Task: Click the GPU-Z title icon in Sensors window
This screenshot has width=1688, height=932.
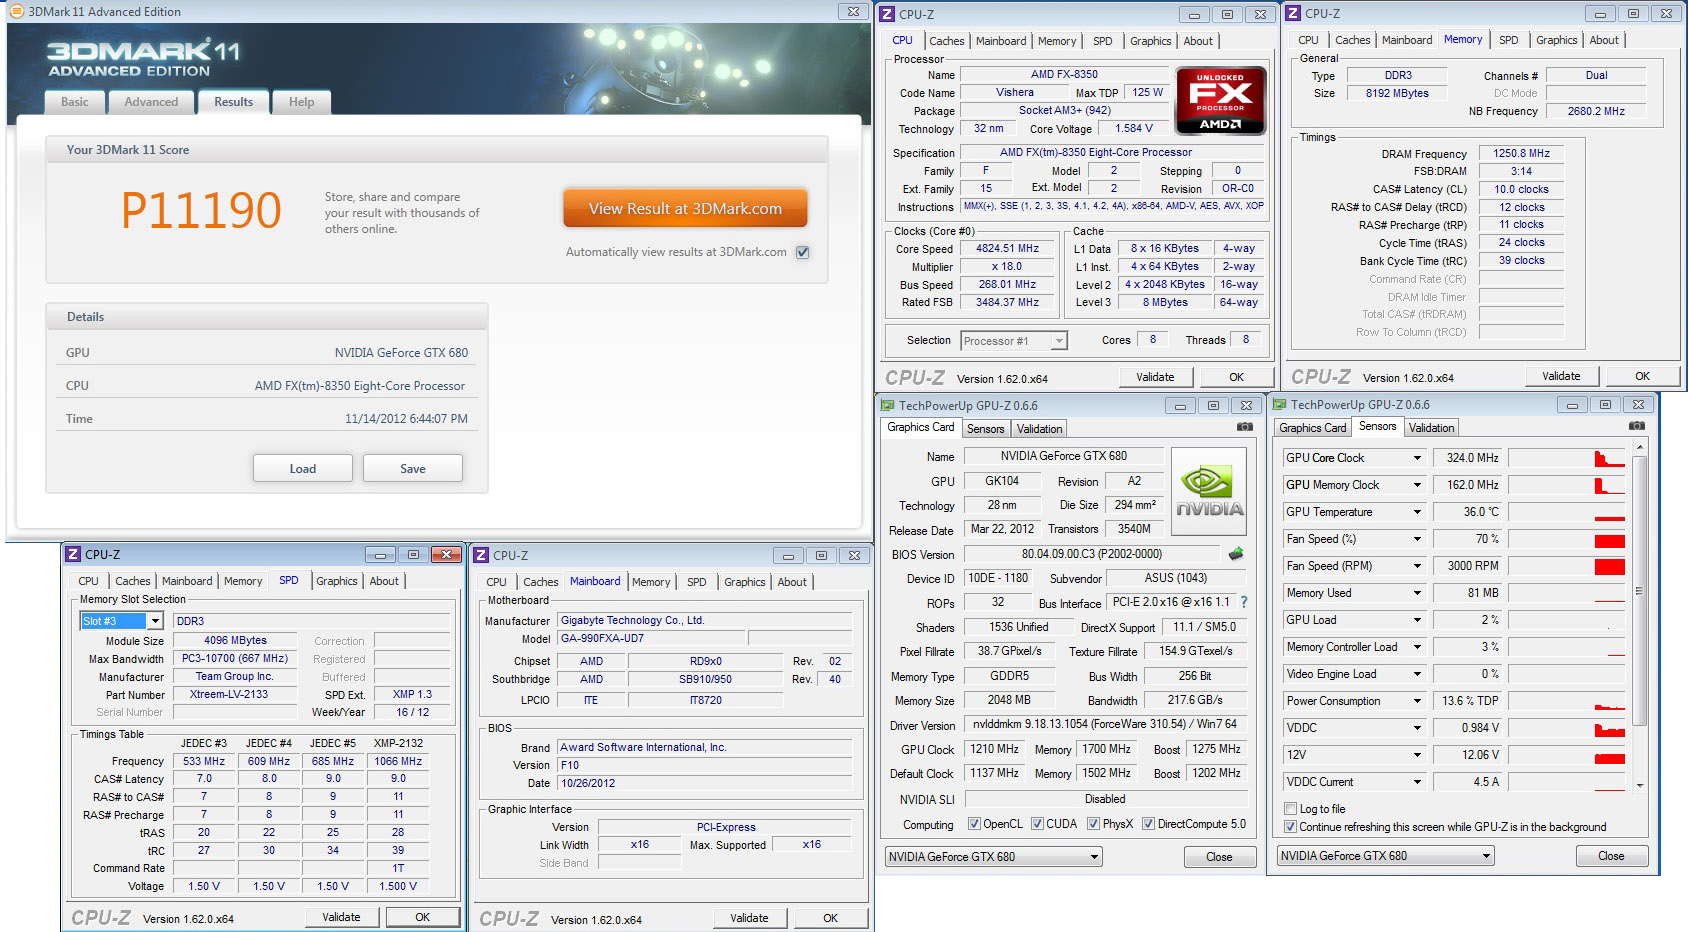Action: (1279, 405)
